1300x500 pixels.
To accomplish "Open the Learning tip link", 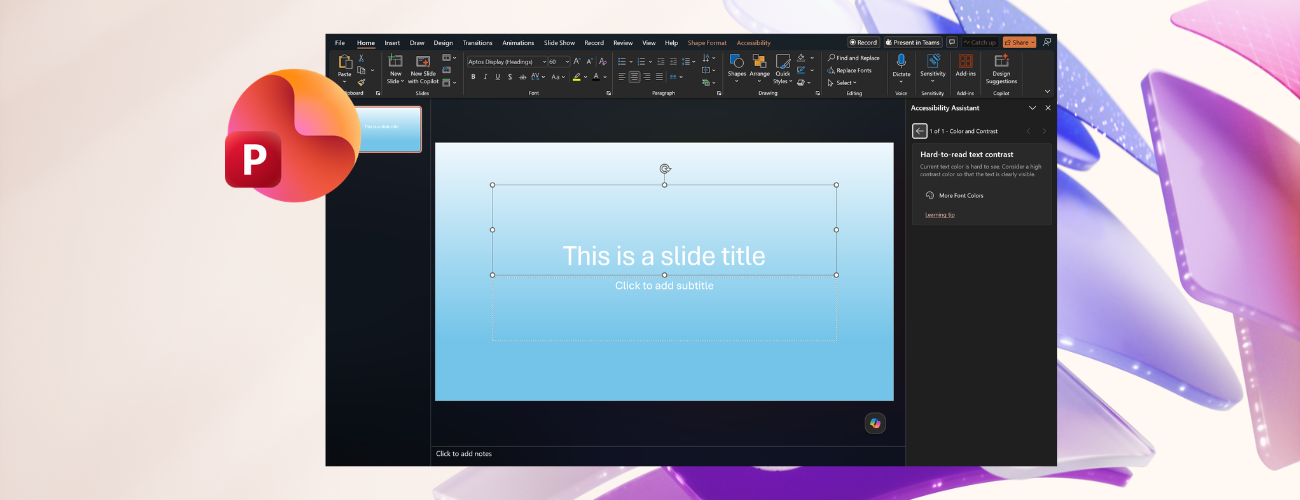I will point(940,215).
